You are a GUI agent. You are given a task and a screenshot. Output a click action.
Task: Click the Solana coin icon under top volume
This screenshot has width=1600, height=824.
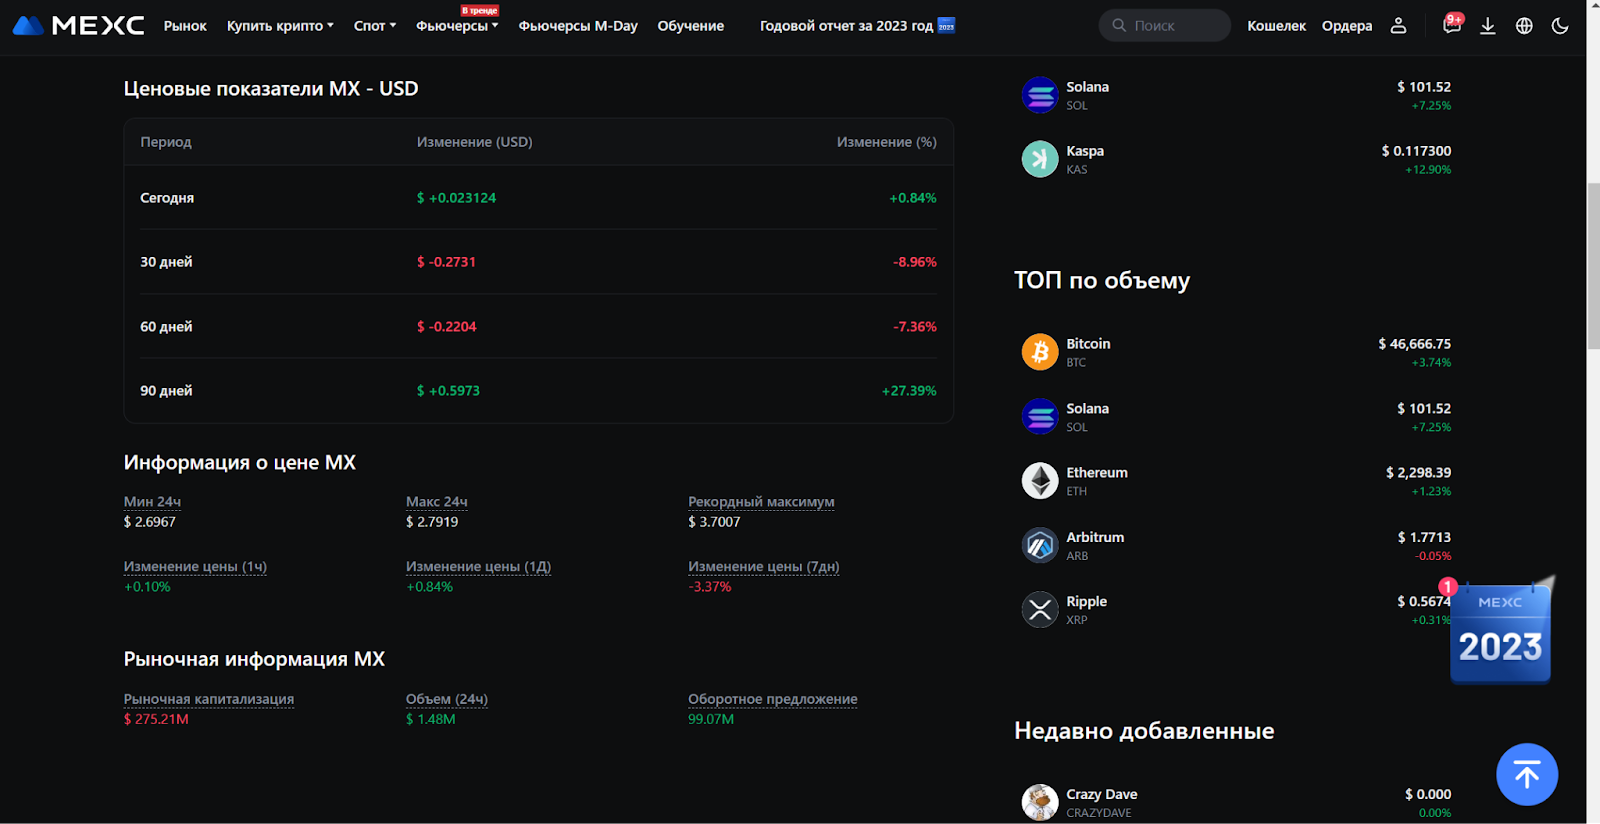[1040, 416]
